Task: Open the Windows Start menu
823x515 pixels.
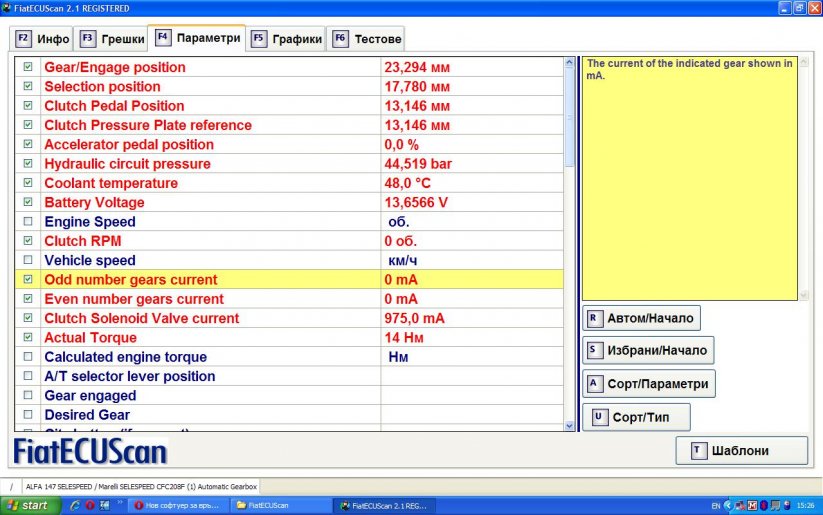Action: pos(28,505)
